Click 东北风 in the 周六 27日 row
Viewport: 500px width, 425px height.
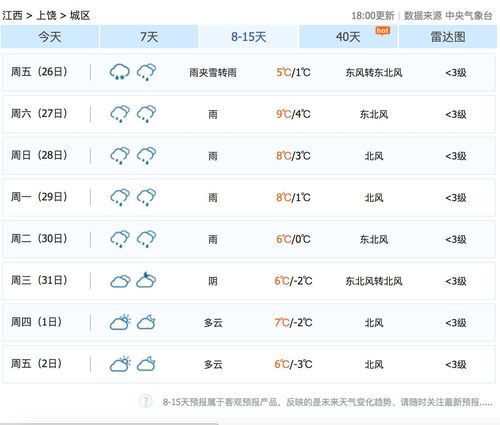[x=374, y=114]
